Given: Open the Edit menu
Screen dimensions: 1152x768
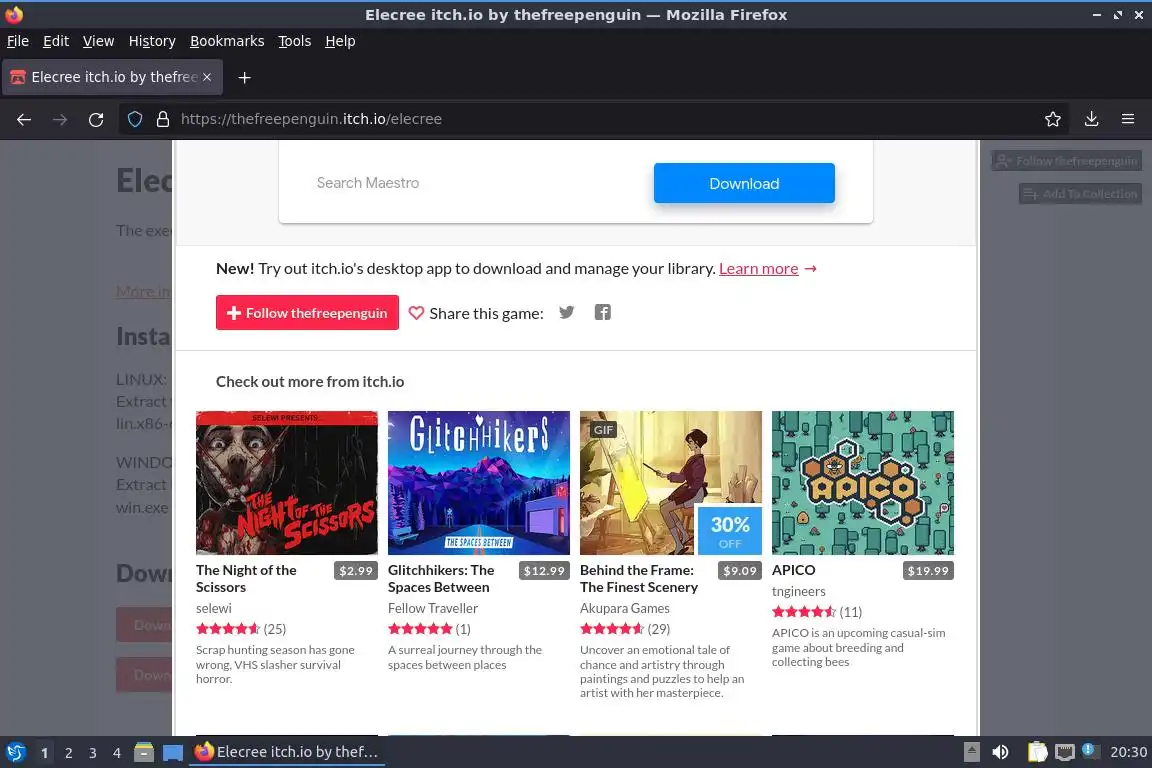Looking at the screenshot, I should pos(56,41).
